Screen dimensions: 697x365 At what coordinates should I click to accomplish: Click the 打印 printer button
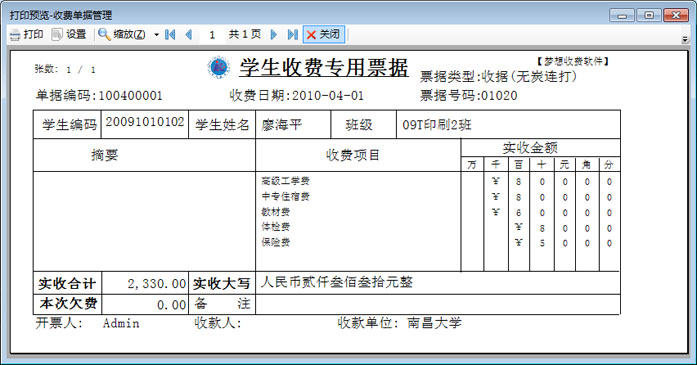(27, 34)
